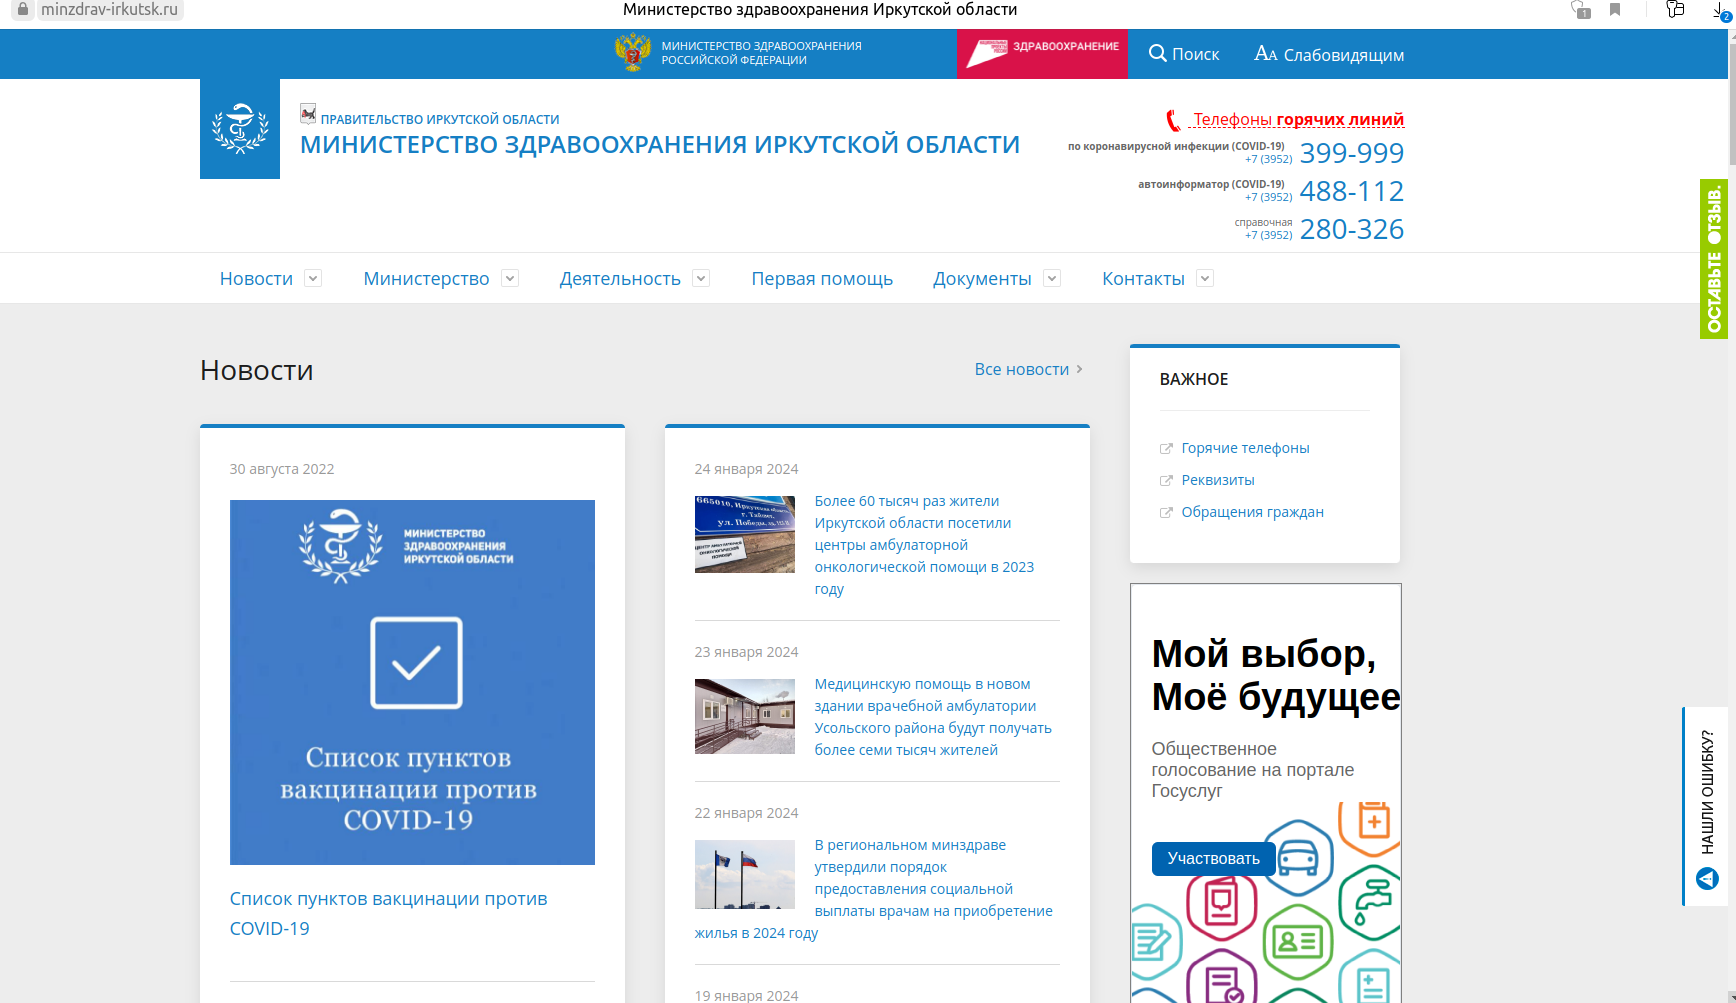Open the browser downloads arrow icon
1736x1003 pixels.
1722,10
